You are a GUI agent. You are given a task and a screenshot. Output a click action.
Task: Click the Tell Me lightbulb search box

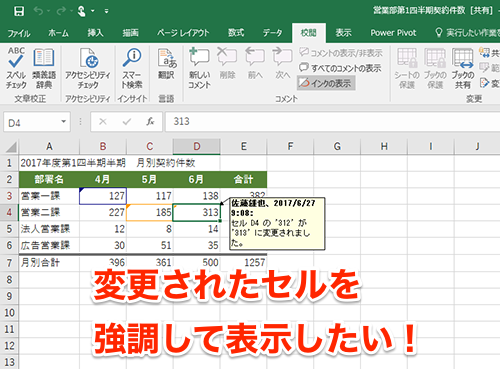[467, 33]
